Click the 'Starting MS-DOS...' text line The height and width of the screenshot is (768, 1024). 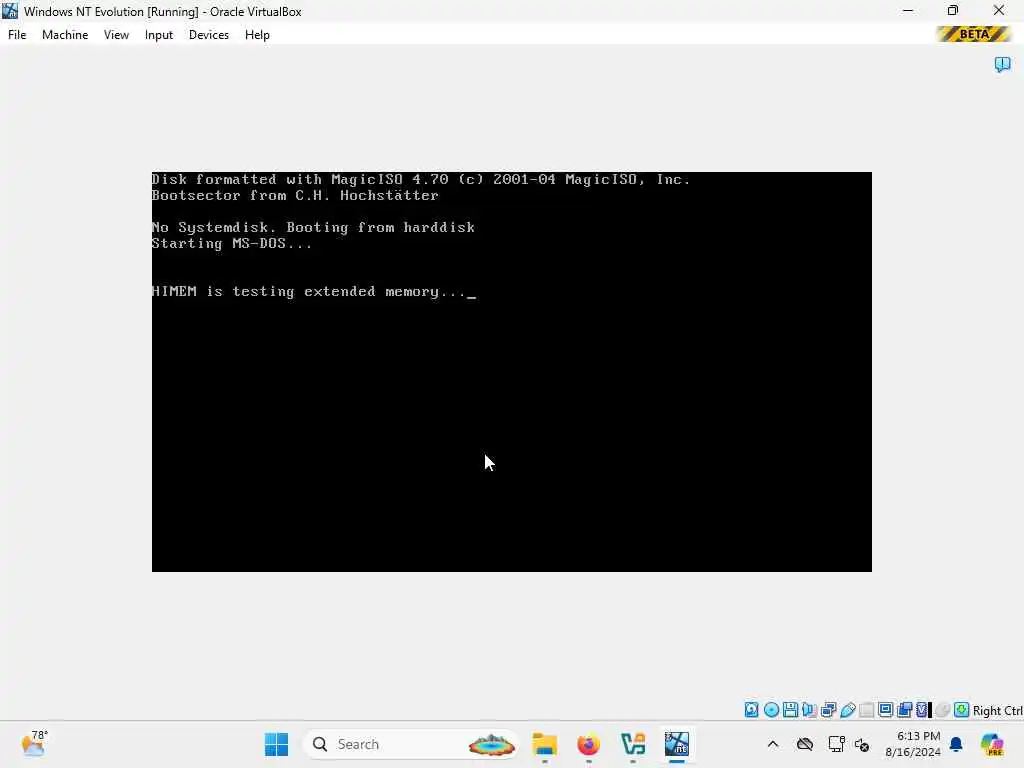(232, 243)
